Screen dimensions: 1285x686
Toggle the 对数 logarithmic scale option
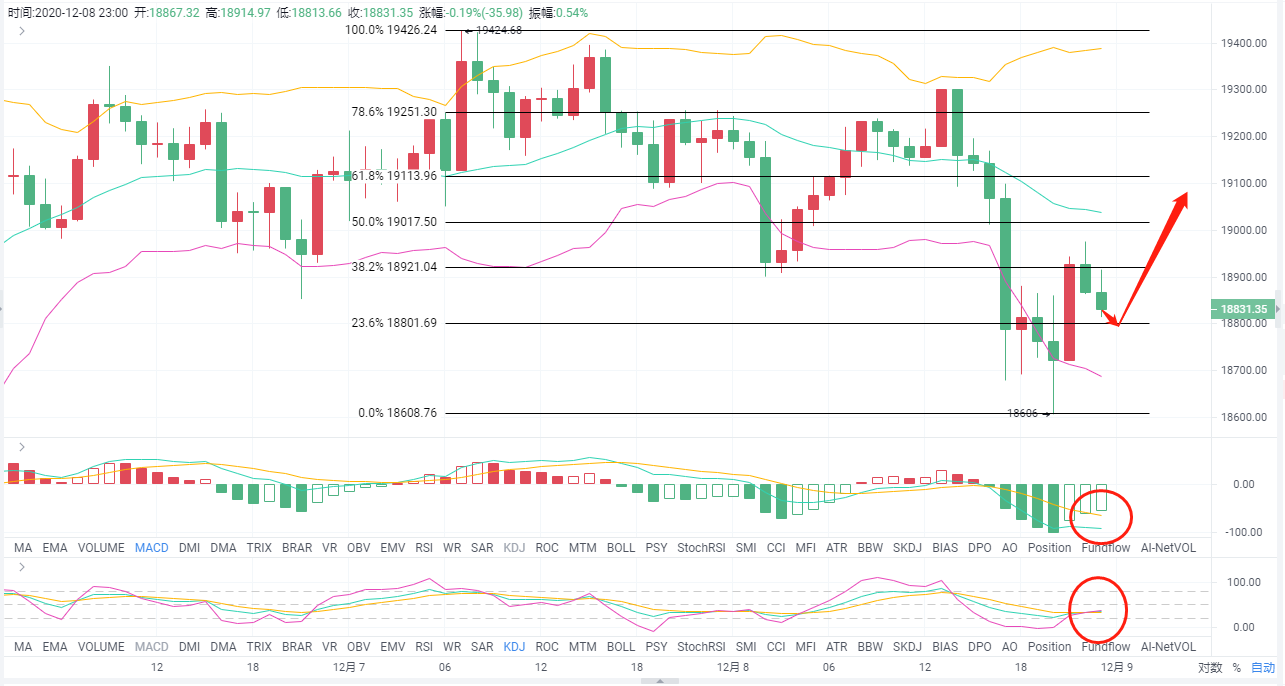(1210, 667)
